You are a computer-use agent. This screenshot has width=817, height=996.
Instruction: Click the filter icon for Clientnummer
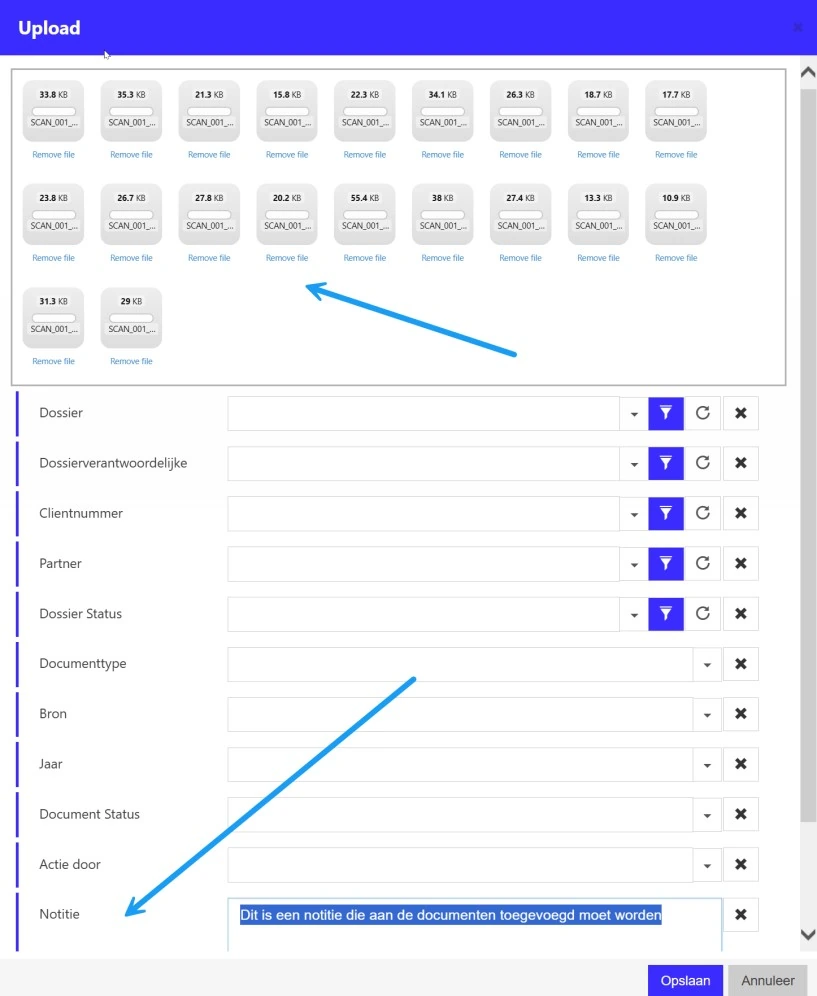coord(666,513)
